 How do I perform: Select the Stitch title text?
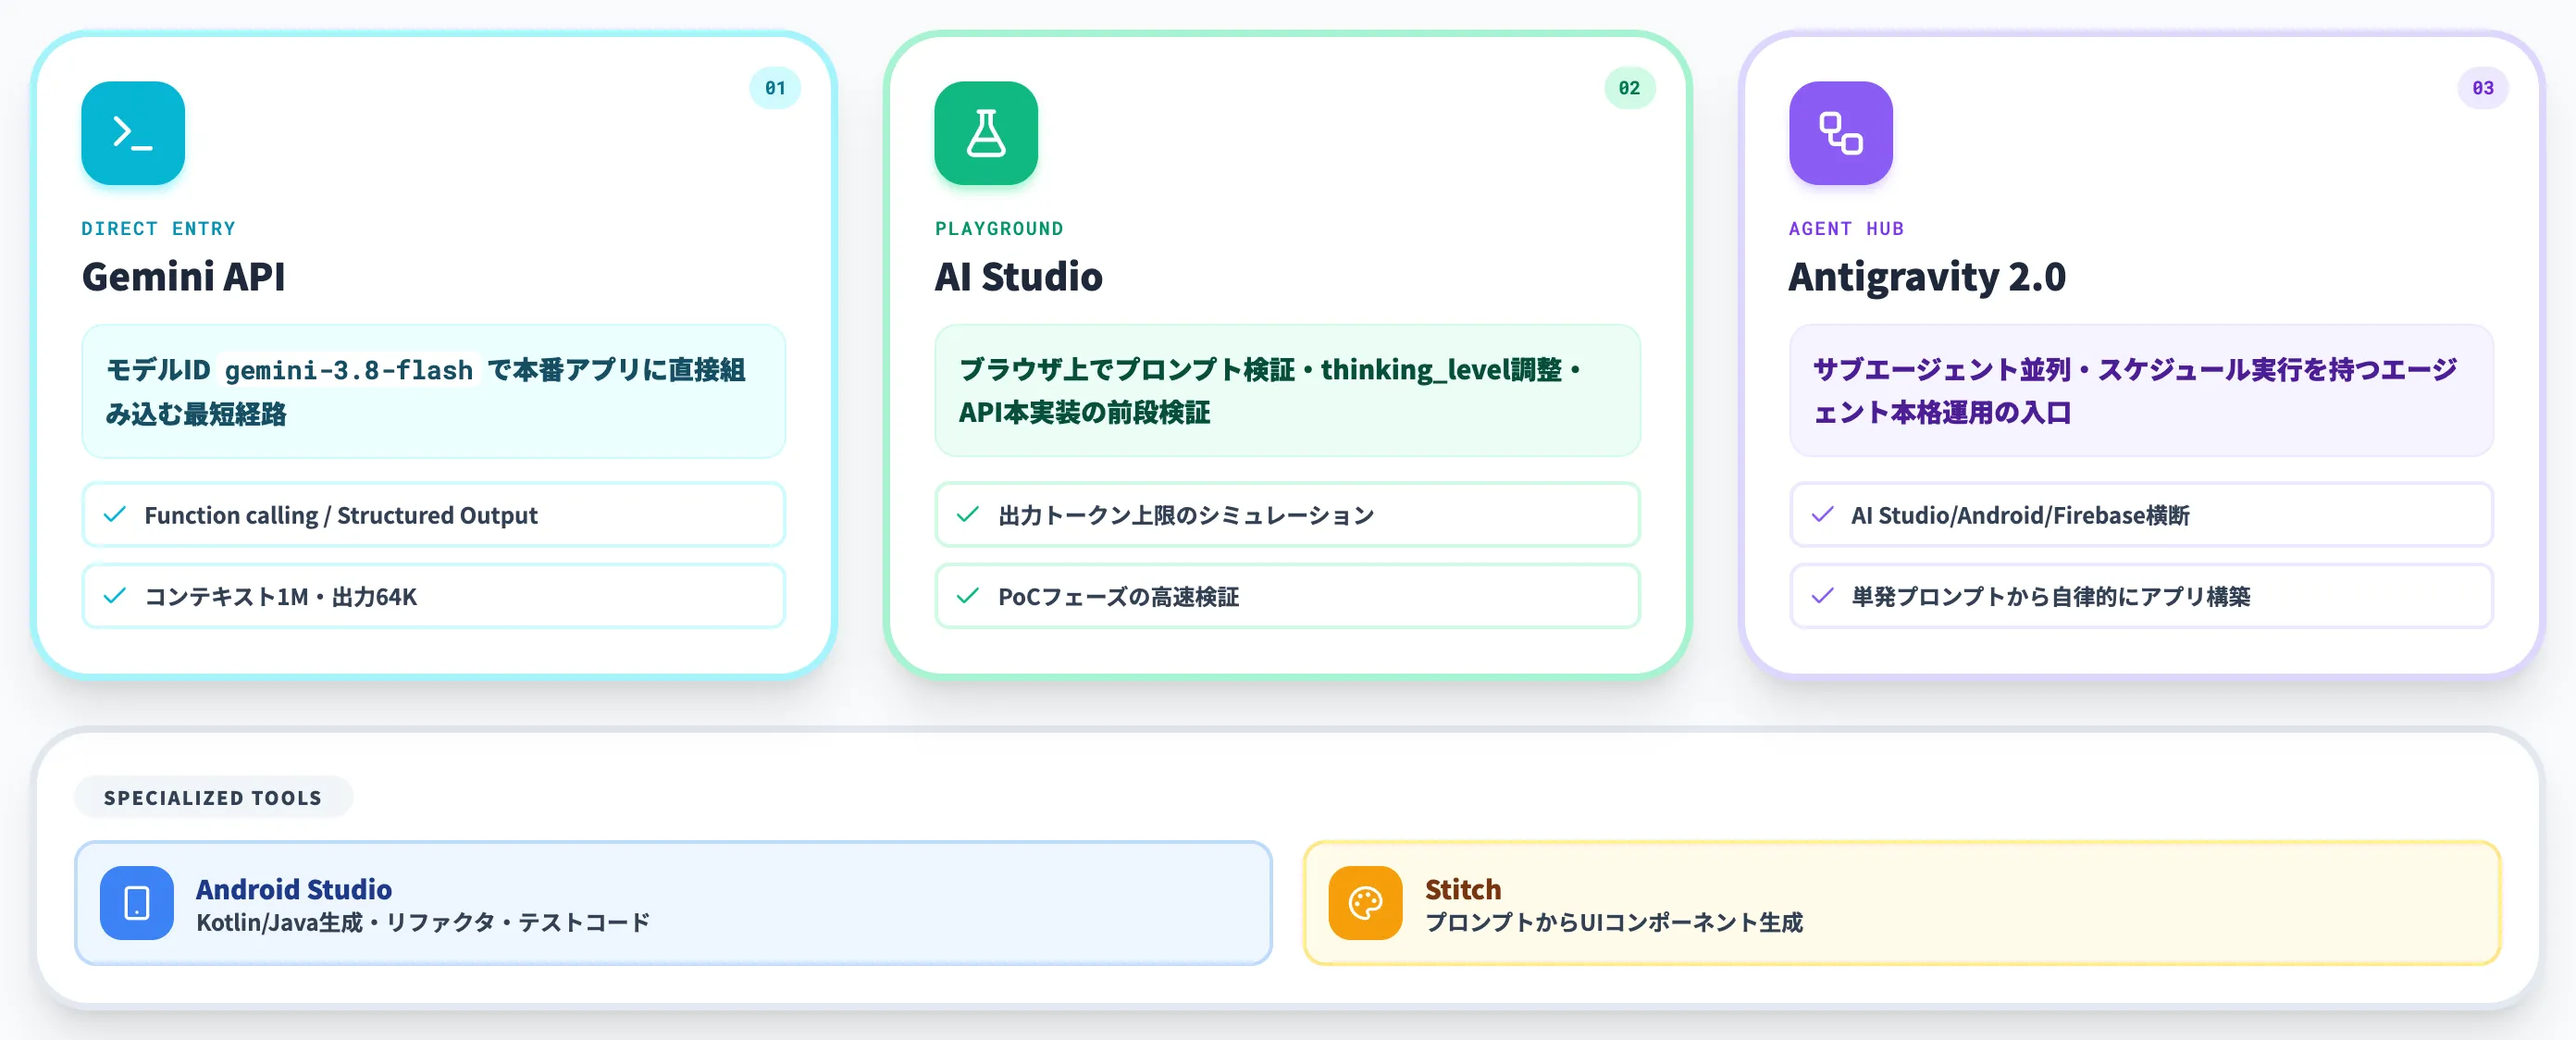coord(1463,889)
